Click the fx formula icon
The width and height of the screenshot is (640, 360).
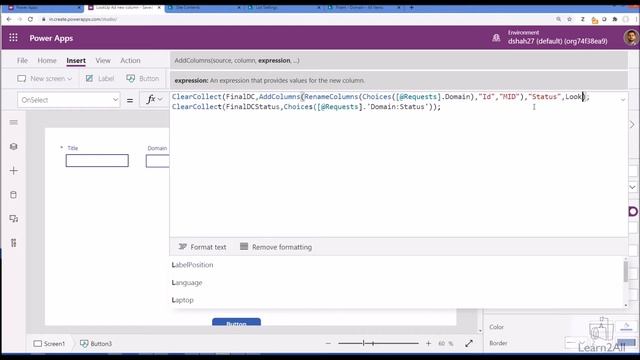tap(151, 99)
